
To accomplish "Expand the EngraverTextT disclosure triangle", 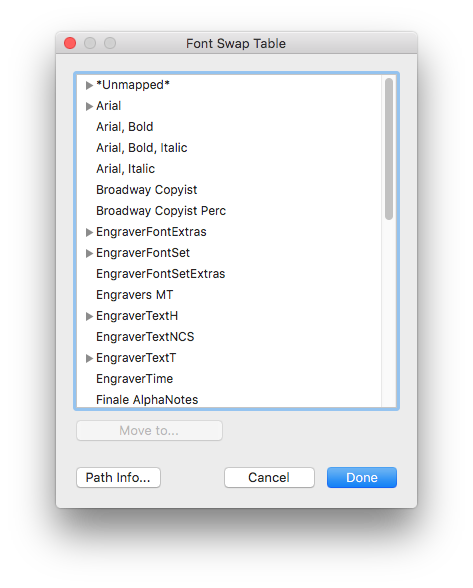I will click(89, 358).
